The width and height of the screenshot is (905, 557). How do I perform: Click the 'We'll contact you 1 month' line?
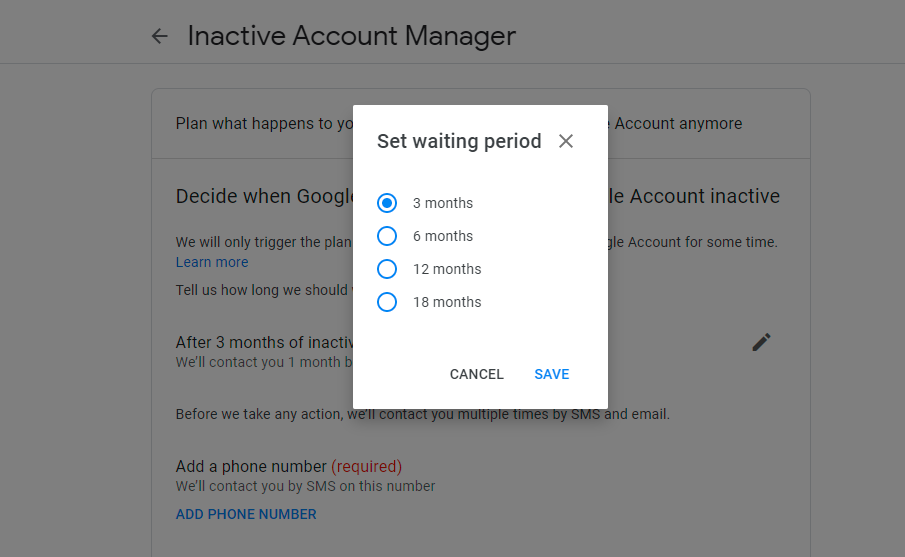pos(264,362)
